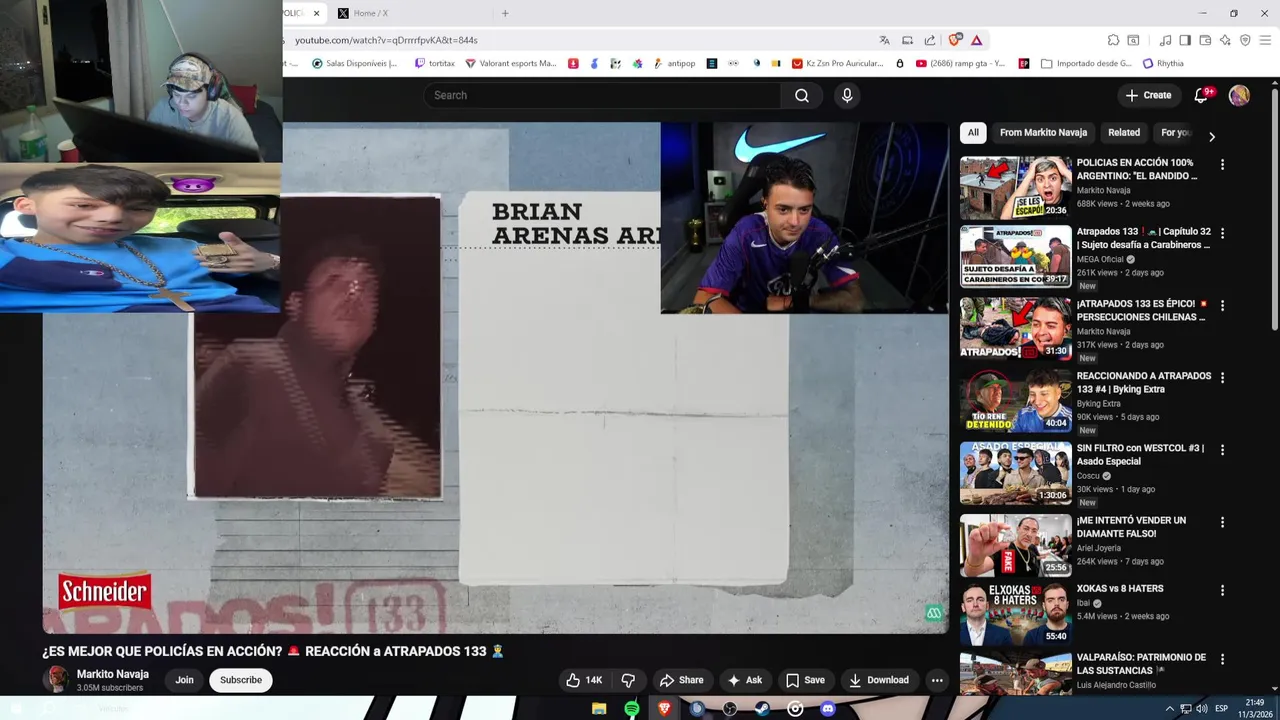Open Valorant esports bookmark

point(511,63)
